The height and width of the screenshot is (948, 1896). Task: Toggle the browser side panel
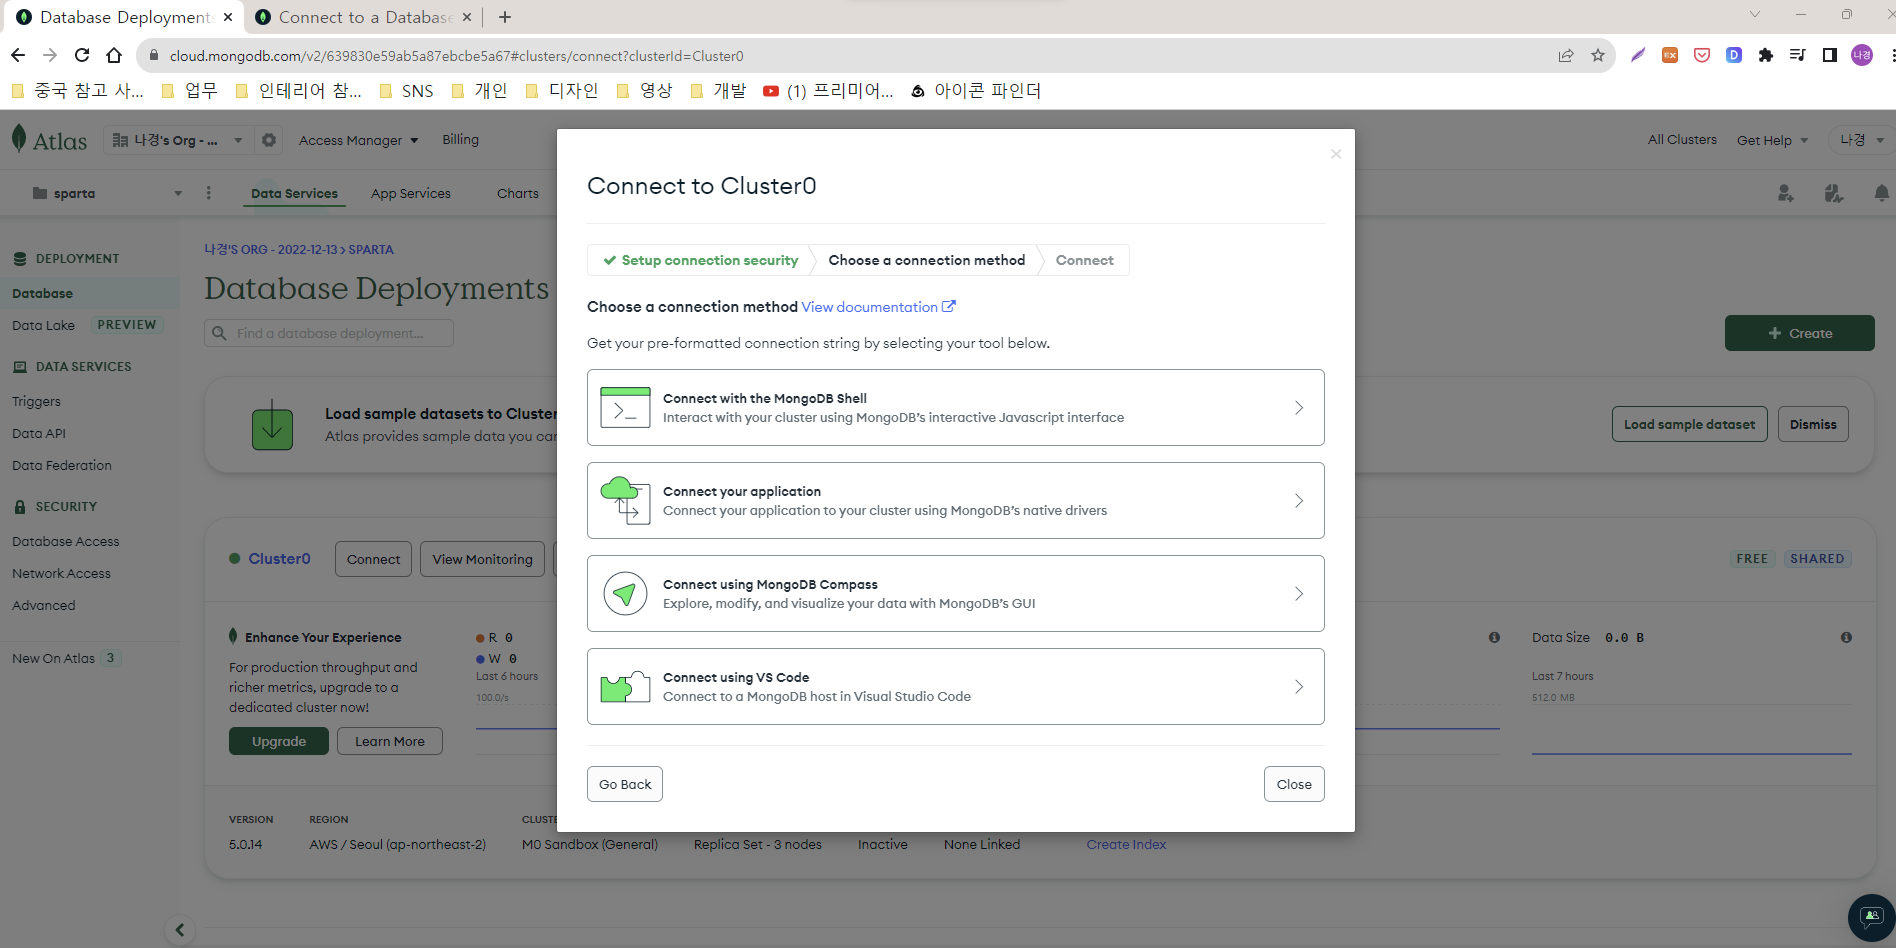[1830, 55]
